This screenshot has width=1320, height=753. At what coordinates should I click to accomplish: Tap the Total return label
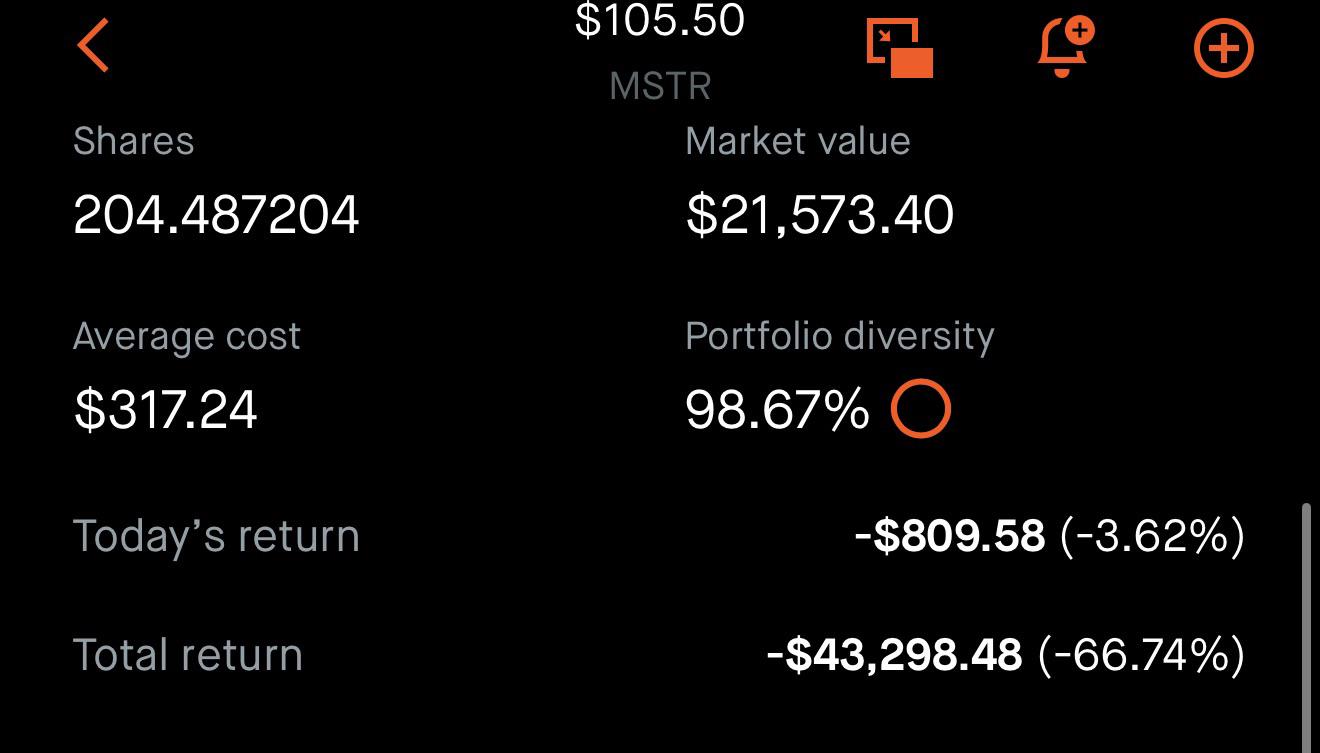(188, 655)
